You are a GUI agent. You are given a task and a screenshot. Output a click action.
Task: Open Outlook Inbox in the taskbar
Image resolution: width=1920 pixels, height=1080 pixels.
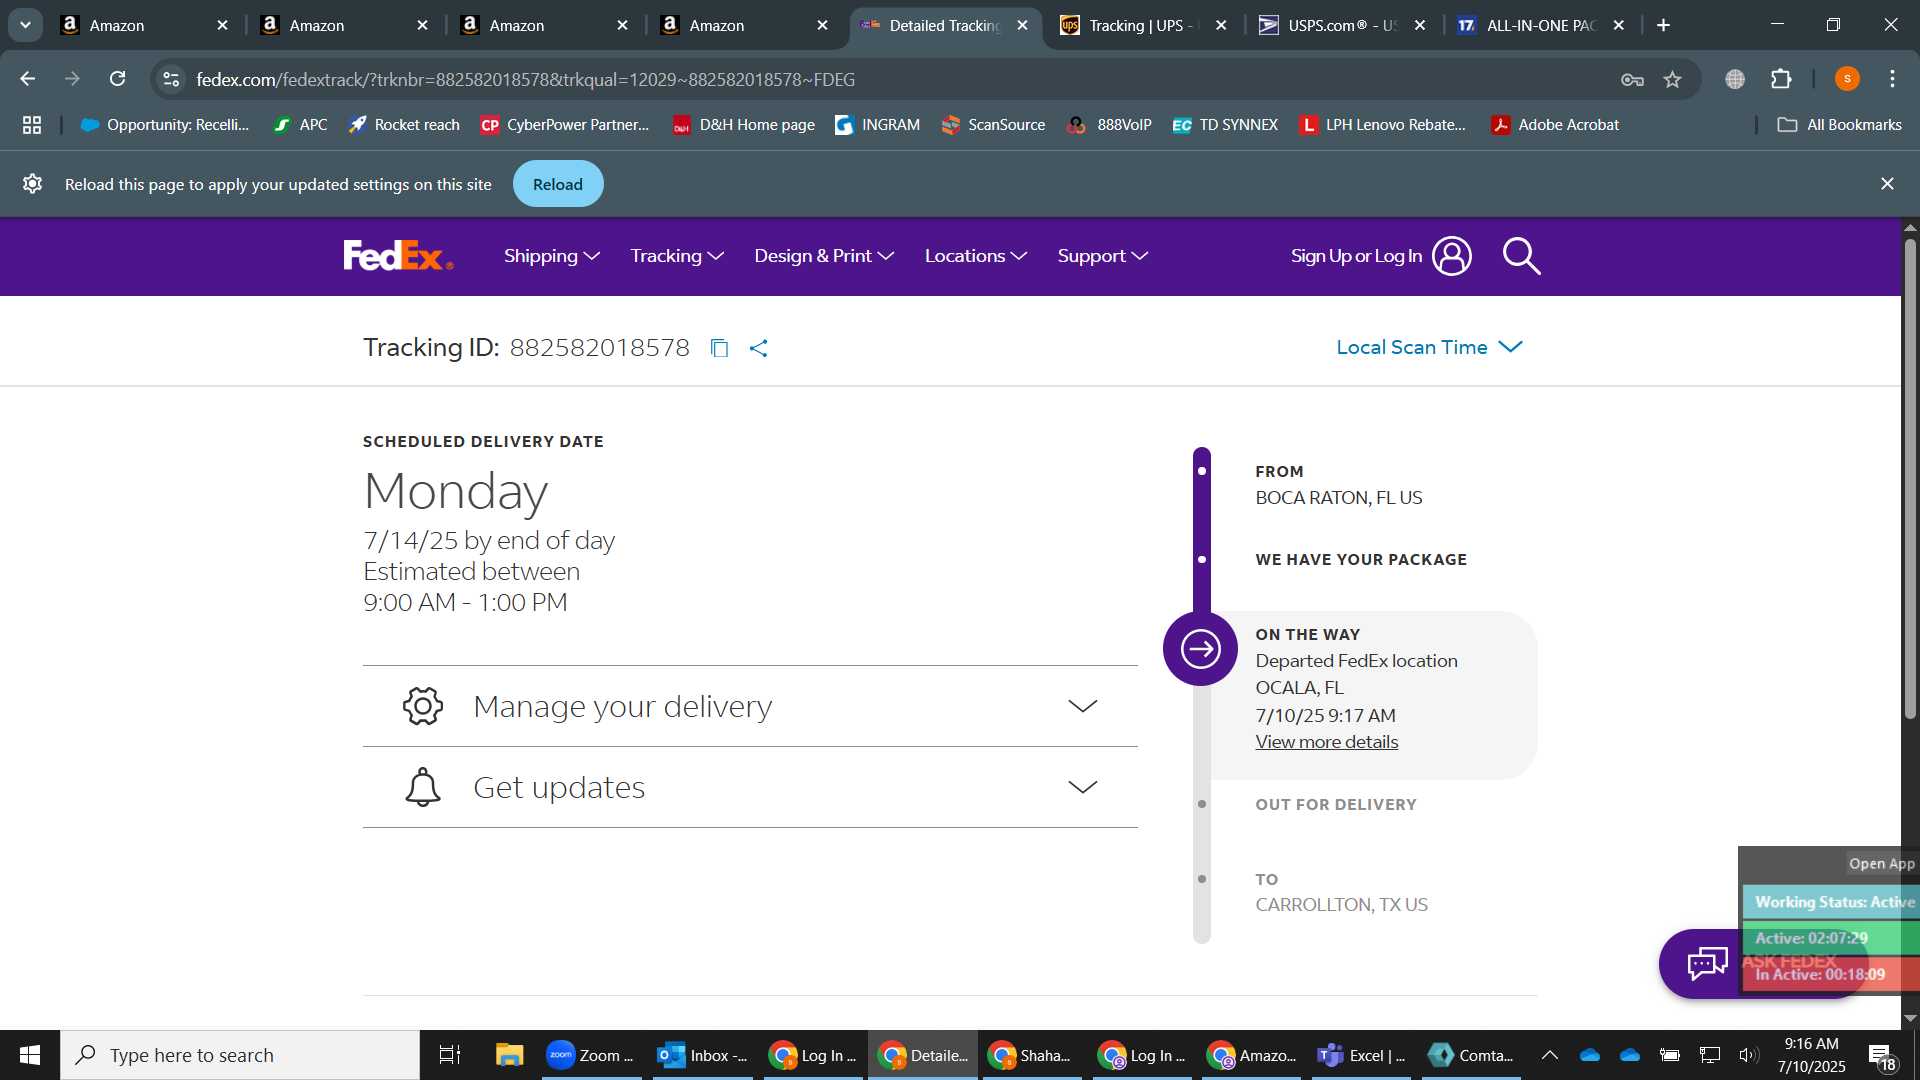(702, 1055)
